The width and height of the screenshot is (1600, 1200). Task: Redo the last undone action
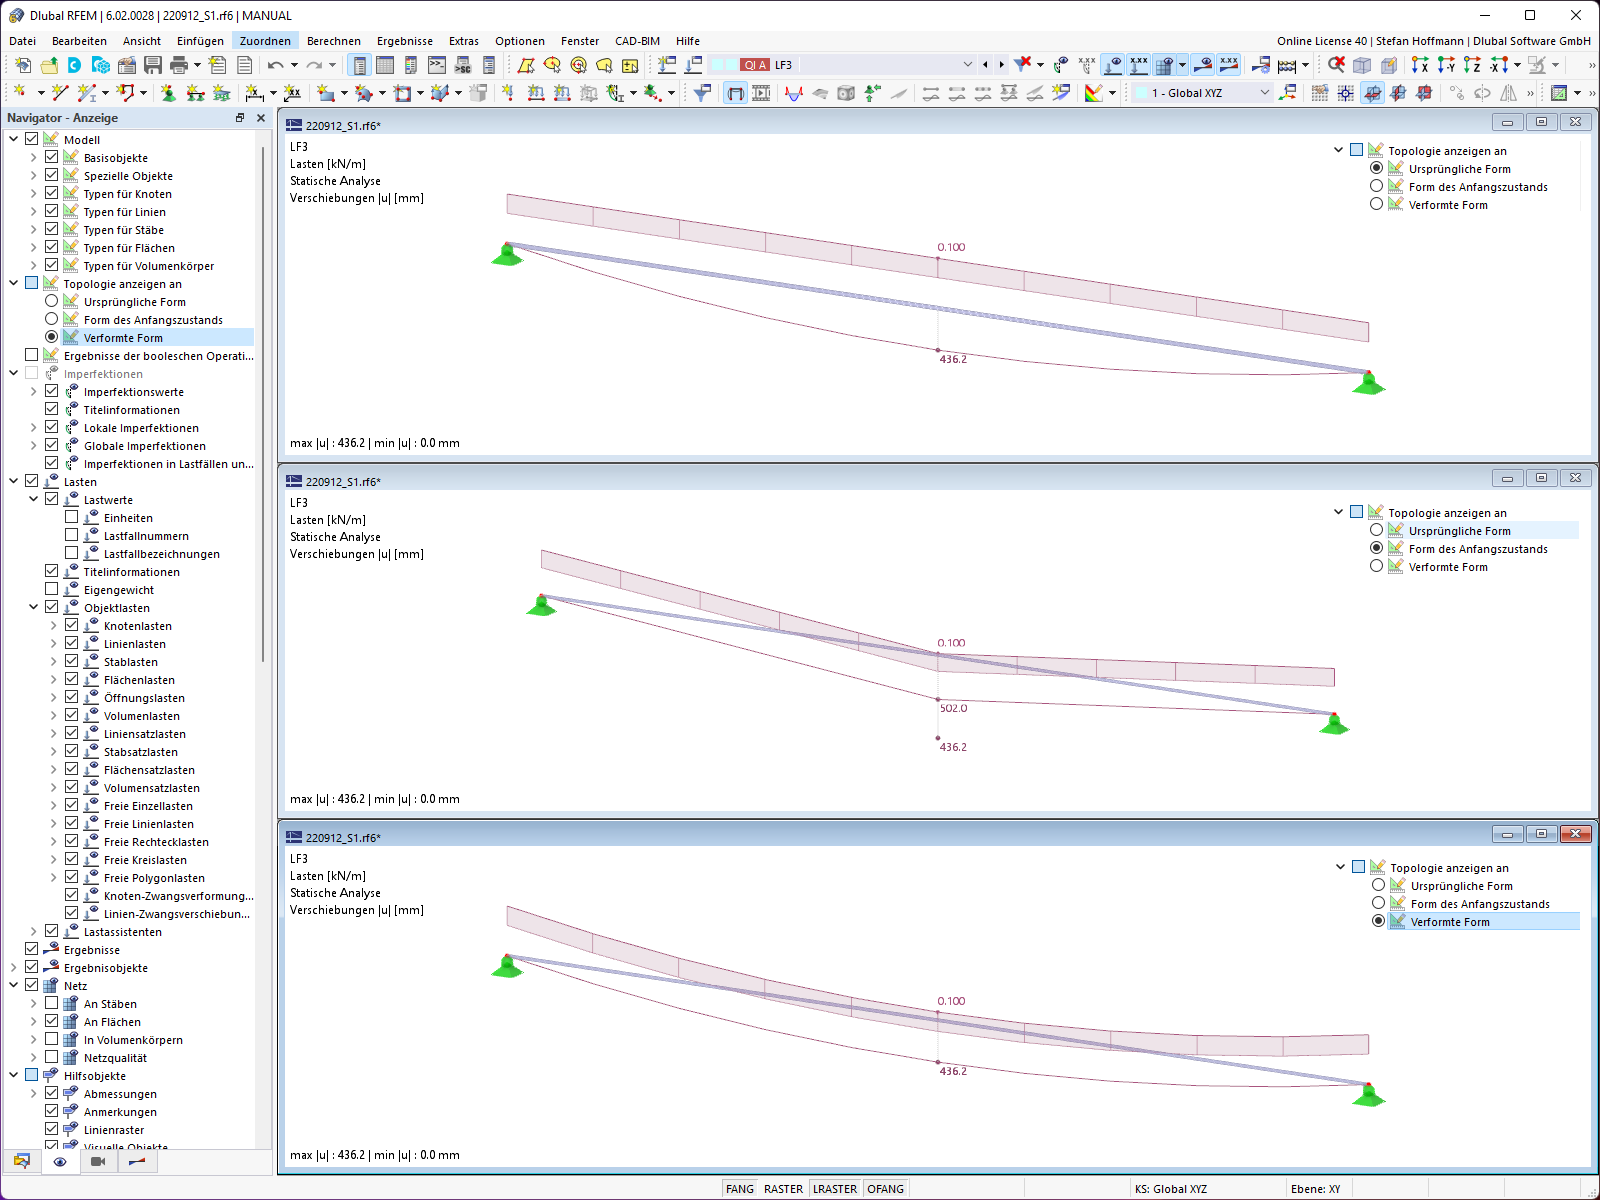click(314, 65)
